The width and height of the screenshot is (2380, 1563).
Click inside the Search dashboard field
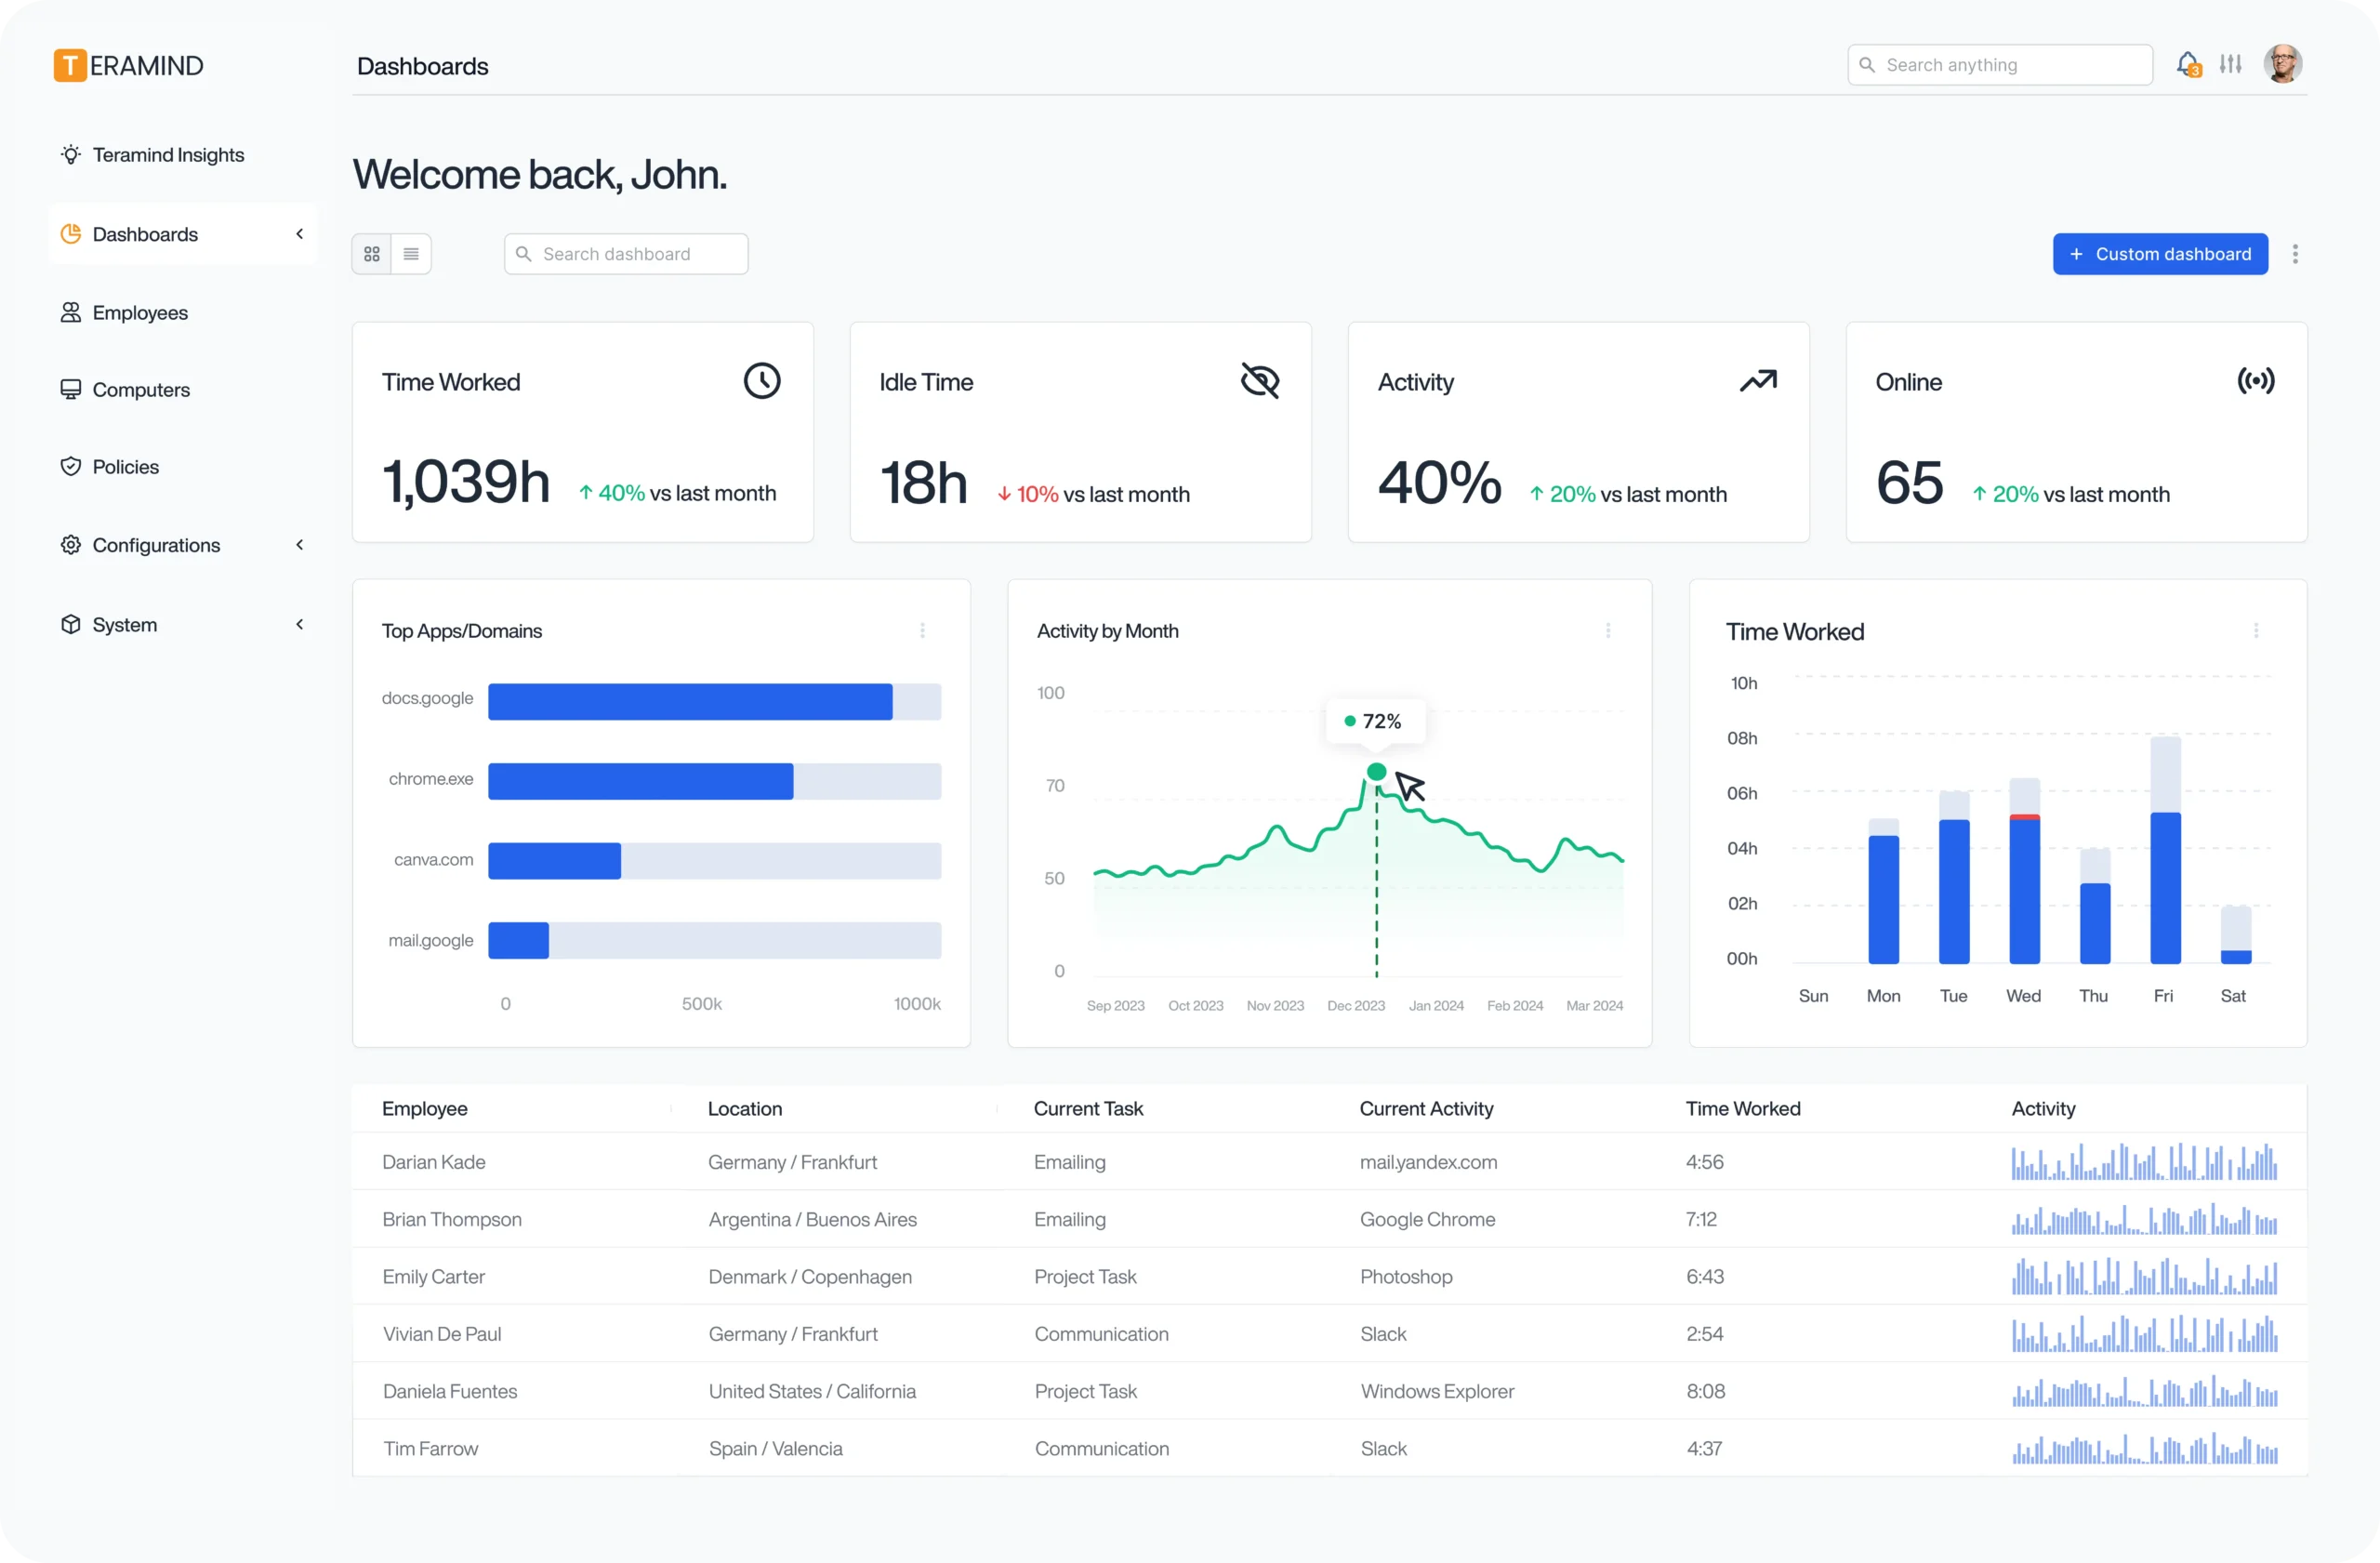click(625, 253)
